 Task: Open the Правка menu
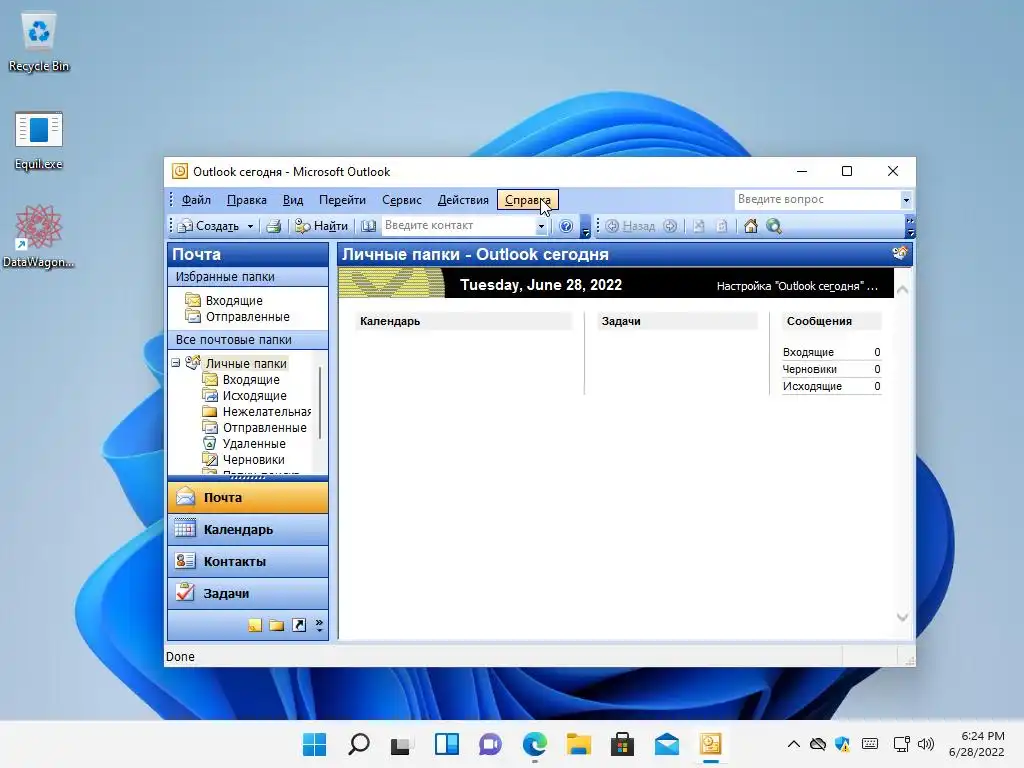pyautogui.click(x=246, y=200)
